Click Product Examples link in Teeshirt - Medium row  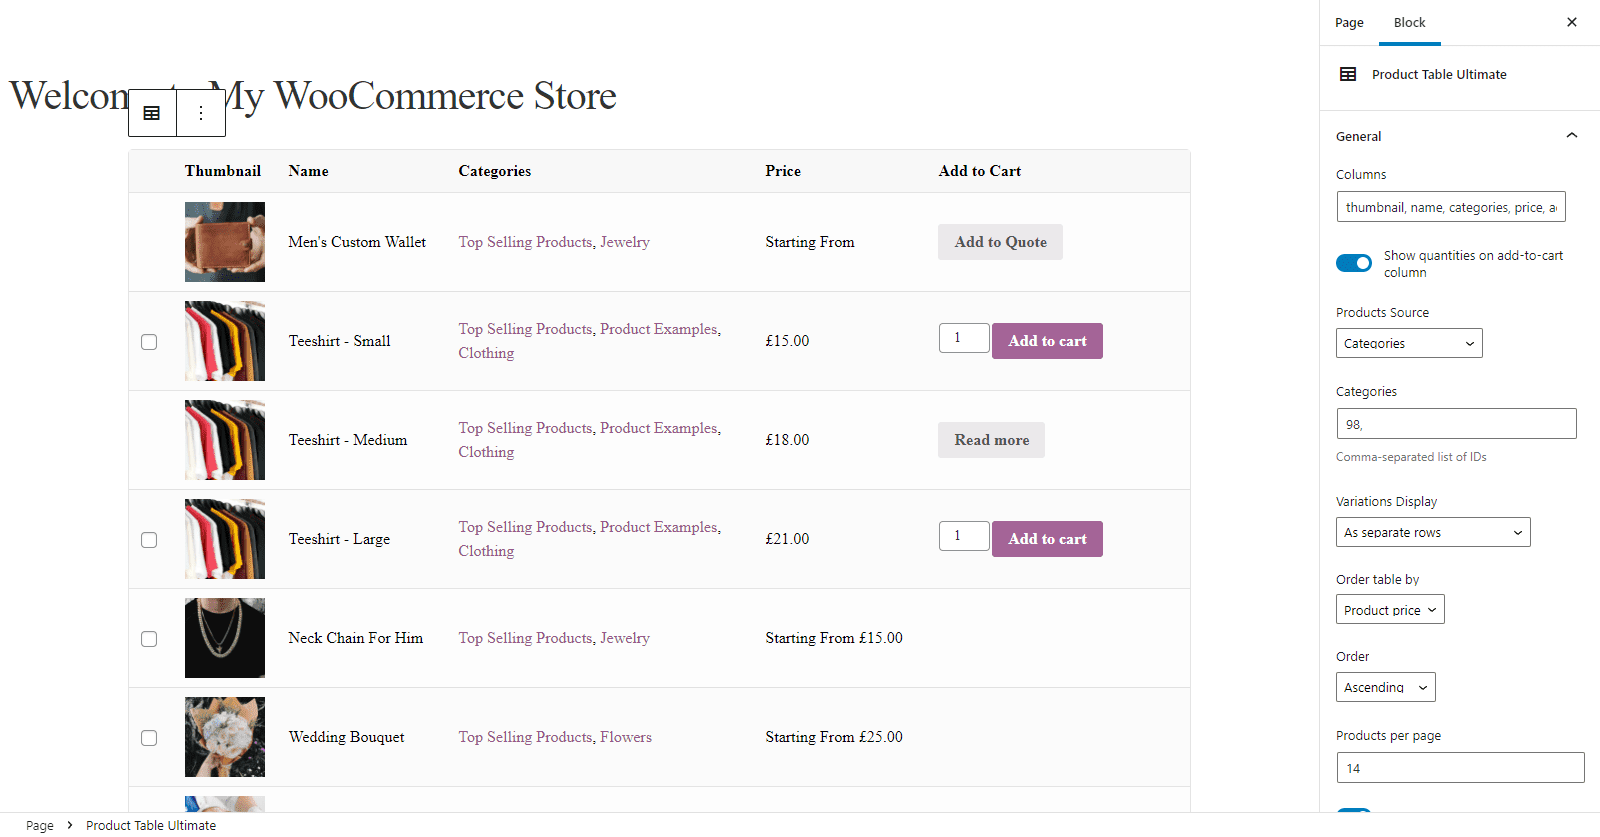[659, 428]
